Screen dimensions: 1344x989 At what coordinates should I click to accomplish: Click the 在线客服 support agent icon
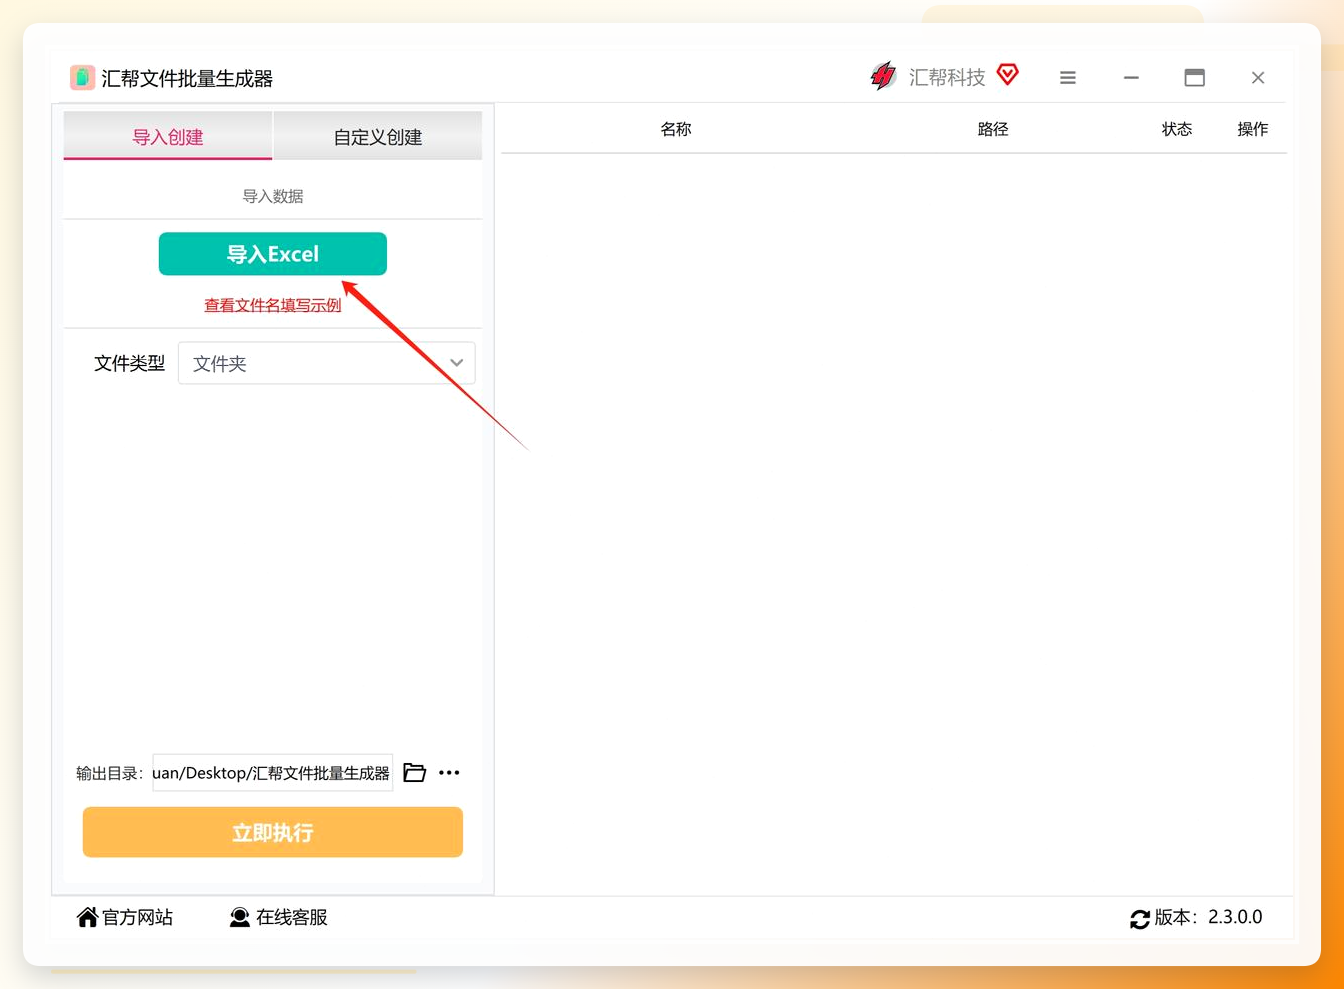click(240, 917)
